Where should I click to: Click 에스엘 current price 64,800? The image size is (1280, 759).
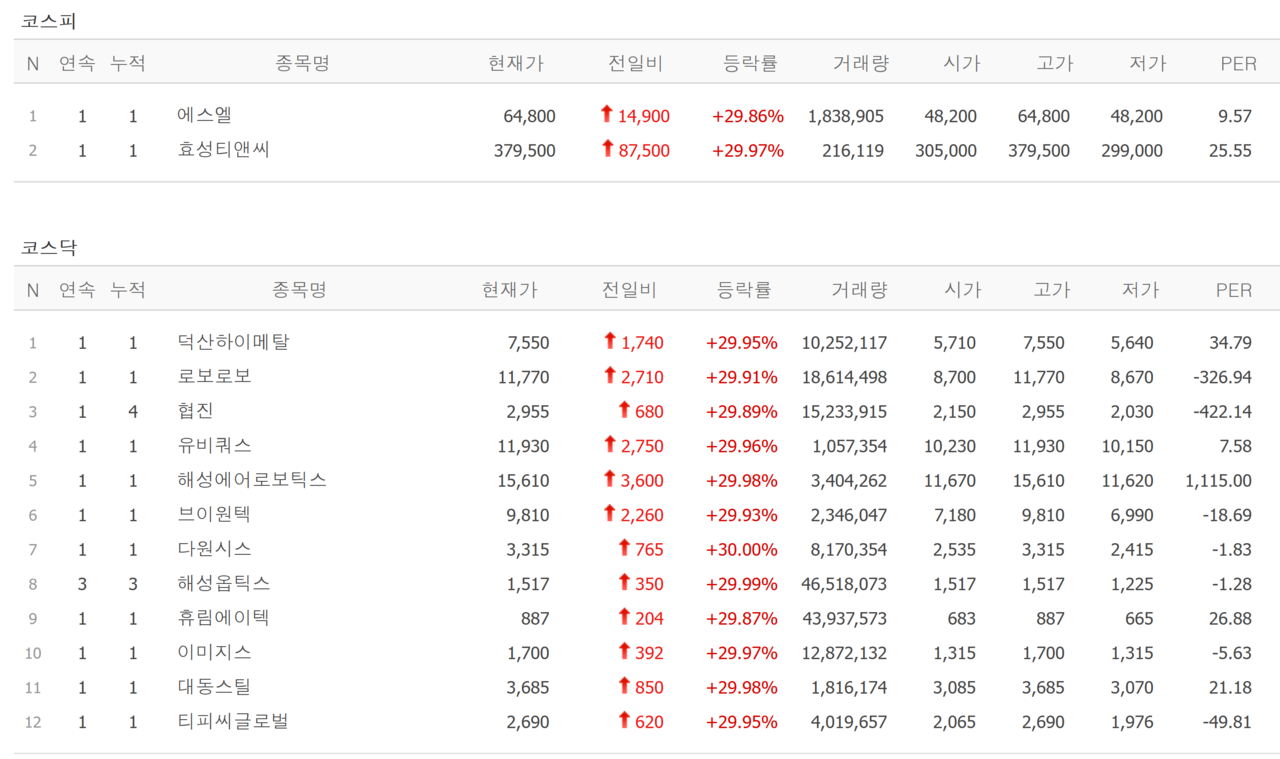point(529,116)
